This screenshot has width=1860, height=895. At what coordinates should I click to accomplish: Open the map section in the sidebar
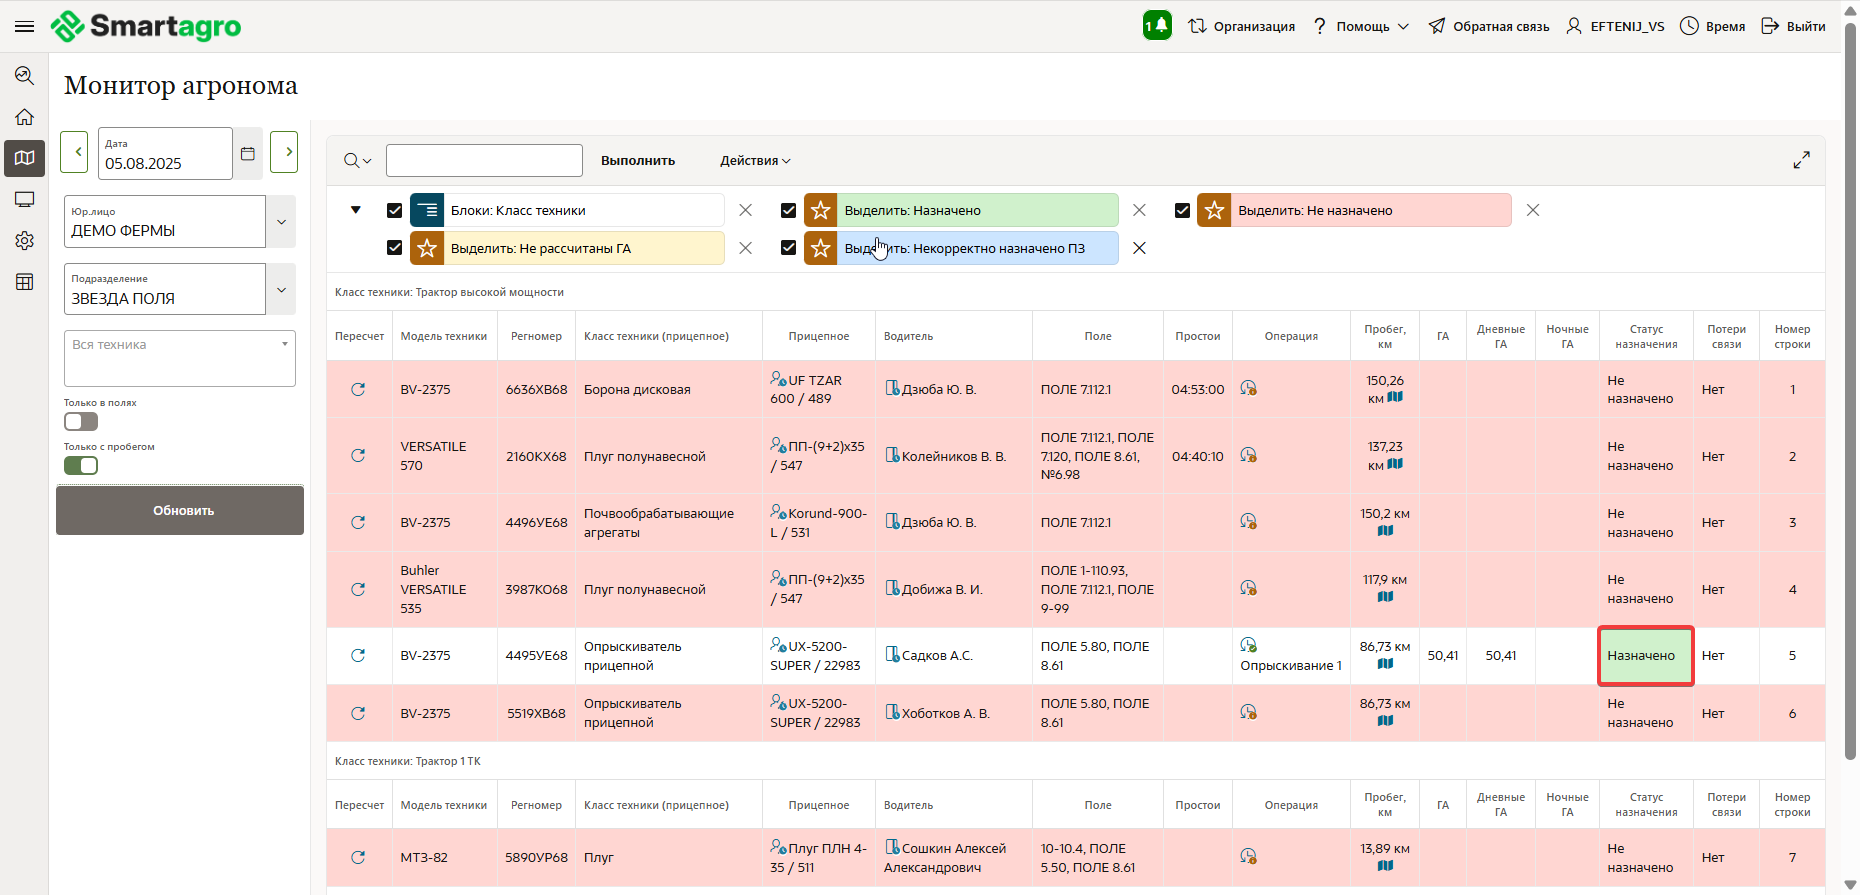click(25, 158)
